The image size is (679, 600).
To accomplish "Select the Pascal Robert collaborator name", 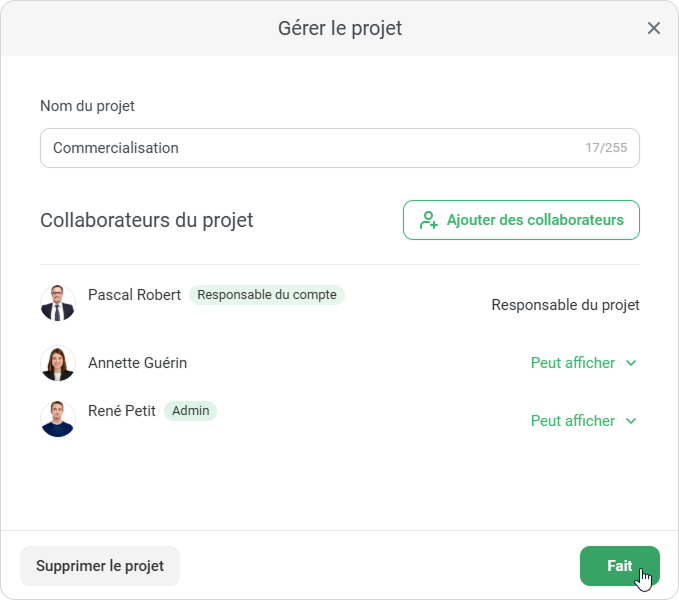I will click(134, 295).
